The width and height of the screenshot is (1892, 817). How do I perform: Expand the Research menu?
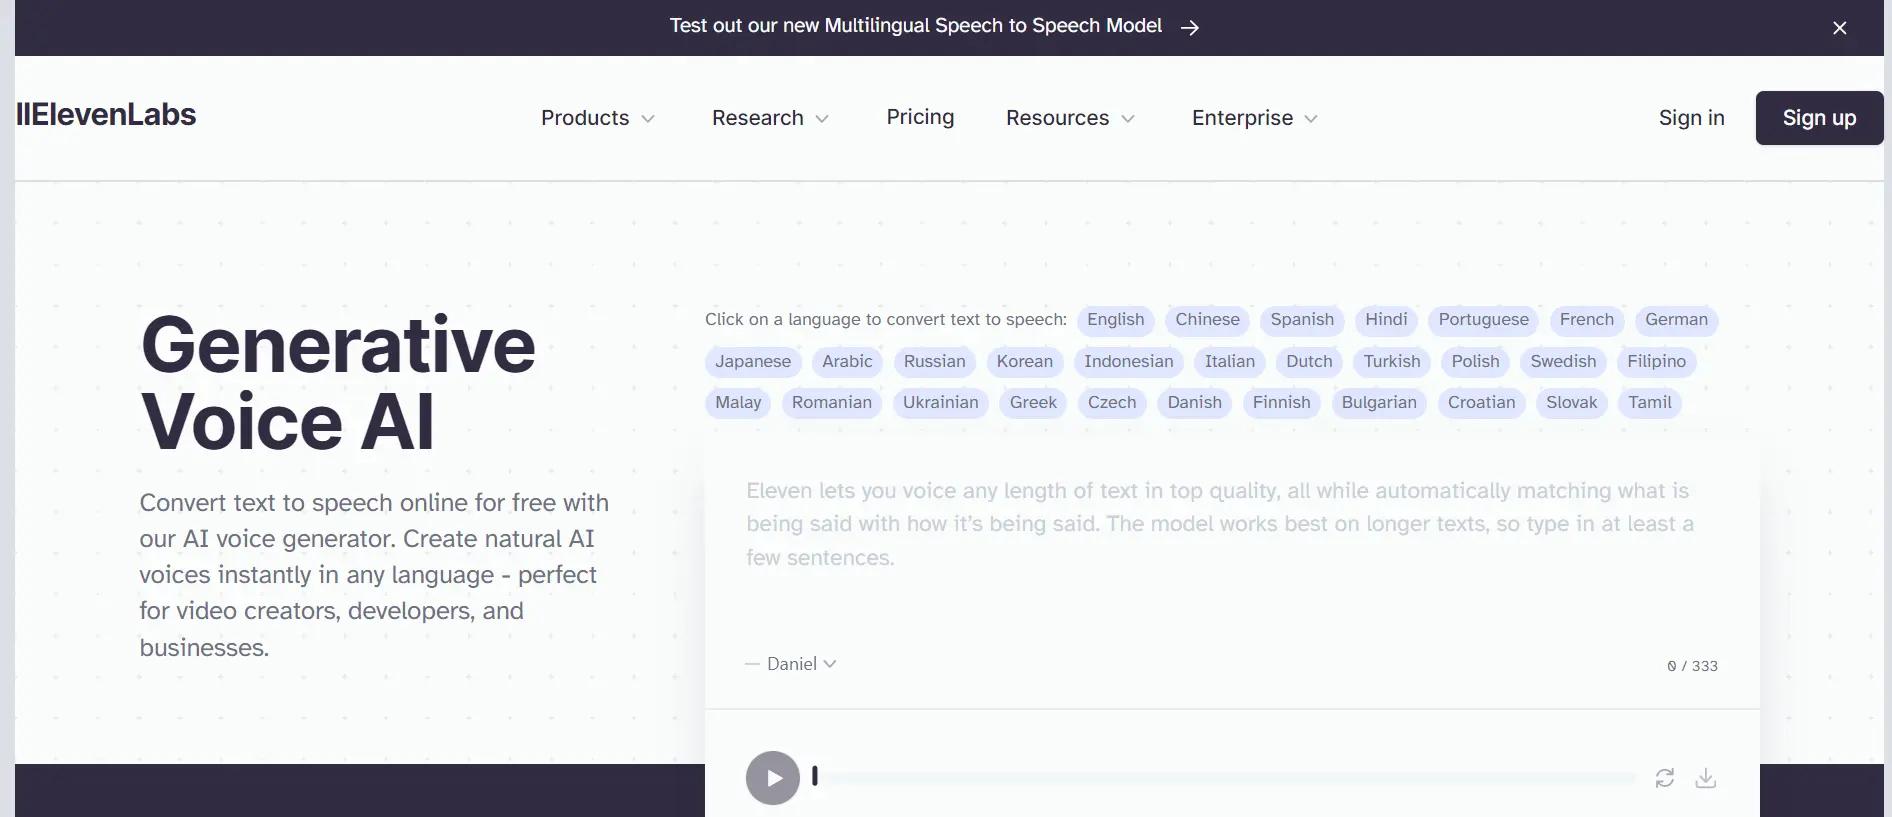[x=770, y=118]
